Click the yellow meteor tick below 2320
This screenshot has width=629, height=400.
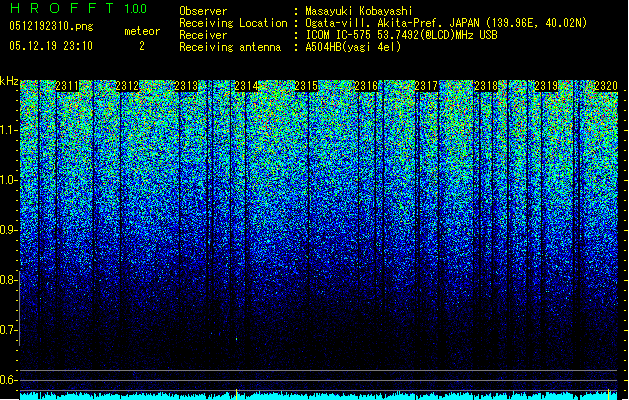(x=609, y=394)
